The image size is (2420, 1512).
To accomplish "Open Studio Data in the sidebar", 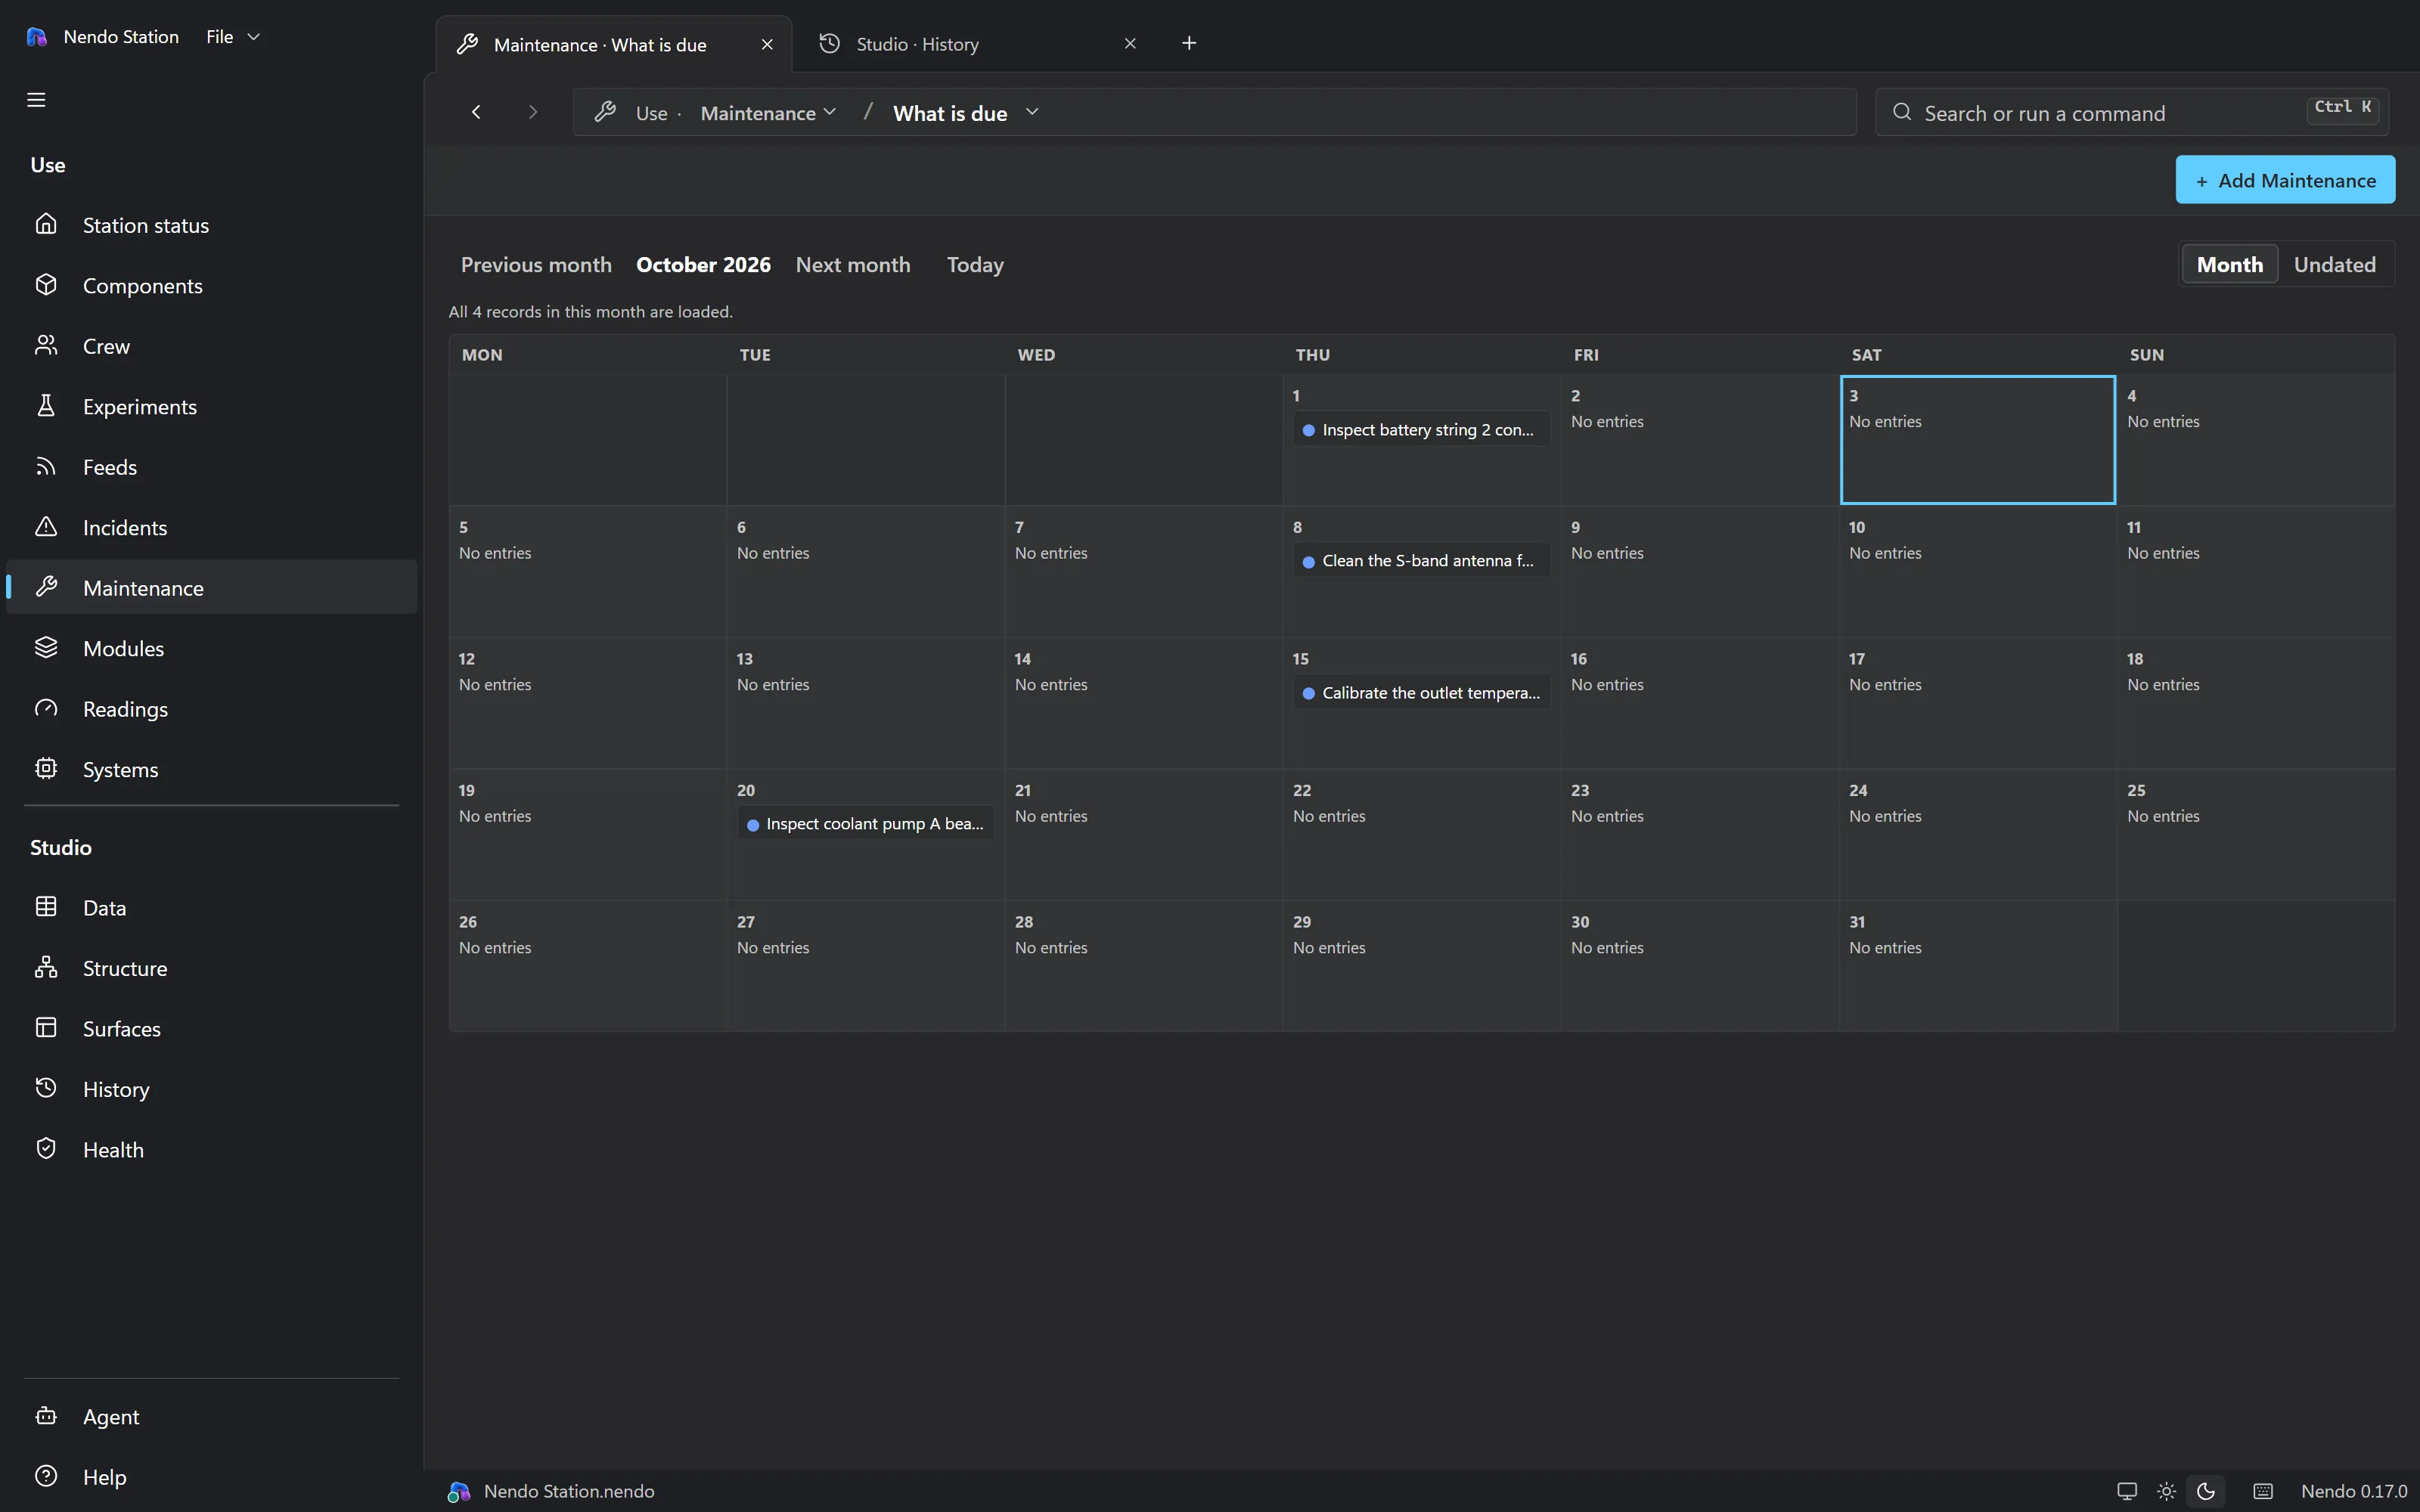I will (211, 908).
